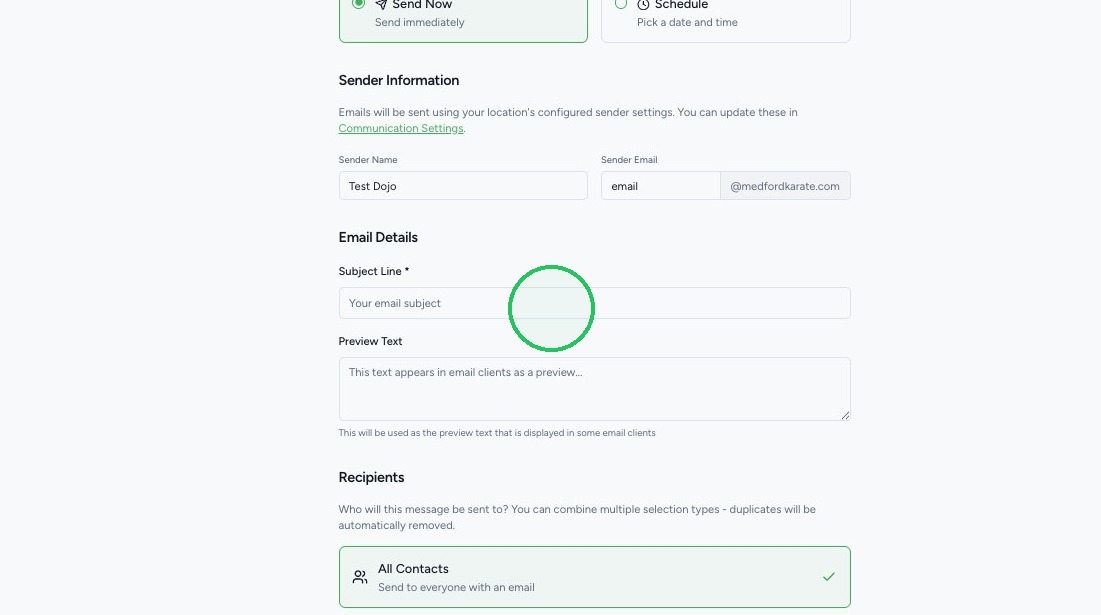Click the Sender Email prefix field

coord(660,186)
